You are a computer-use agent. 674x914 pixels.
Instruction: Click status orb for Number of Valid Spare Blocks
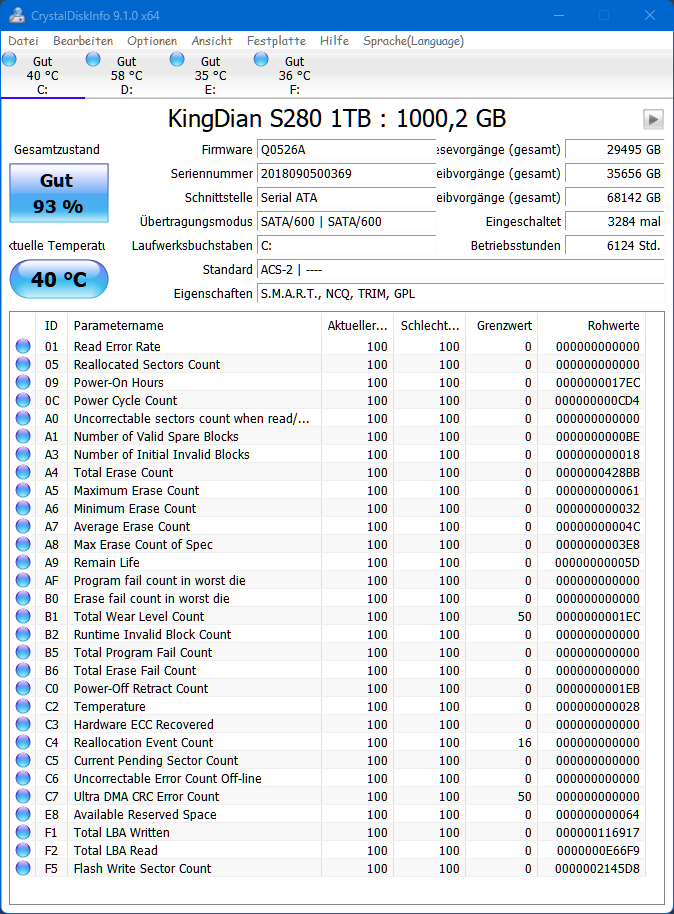[23, 437]
